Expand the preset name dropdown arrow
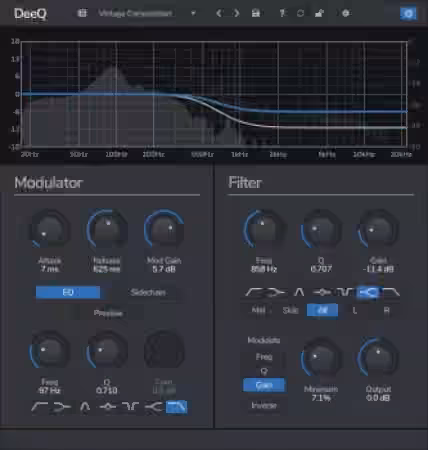This screenshot has width=428, height=450. 193,14
